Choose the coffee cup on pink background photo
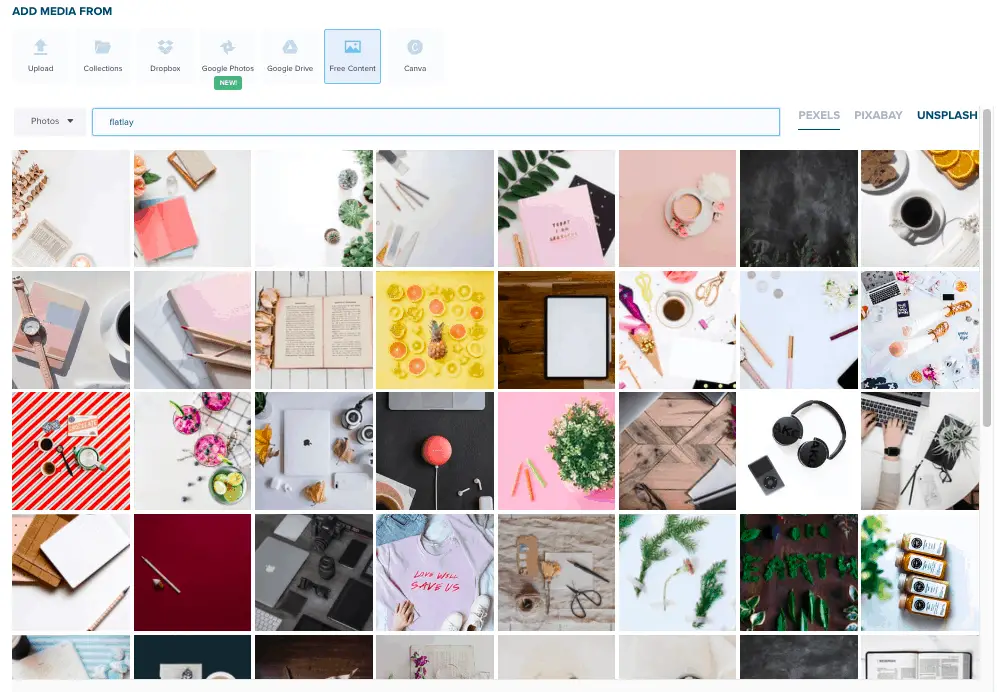The width and height of the screenshot is (997, 692). point(677,209)
